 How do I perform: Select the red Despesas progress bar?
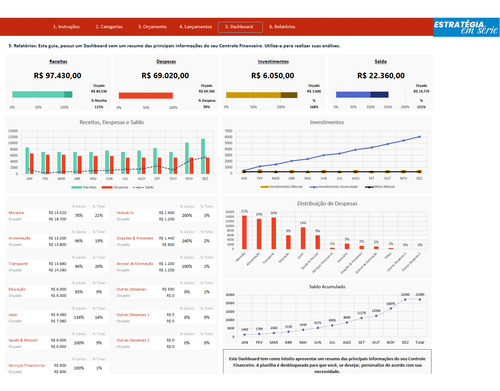[146, 96]
